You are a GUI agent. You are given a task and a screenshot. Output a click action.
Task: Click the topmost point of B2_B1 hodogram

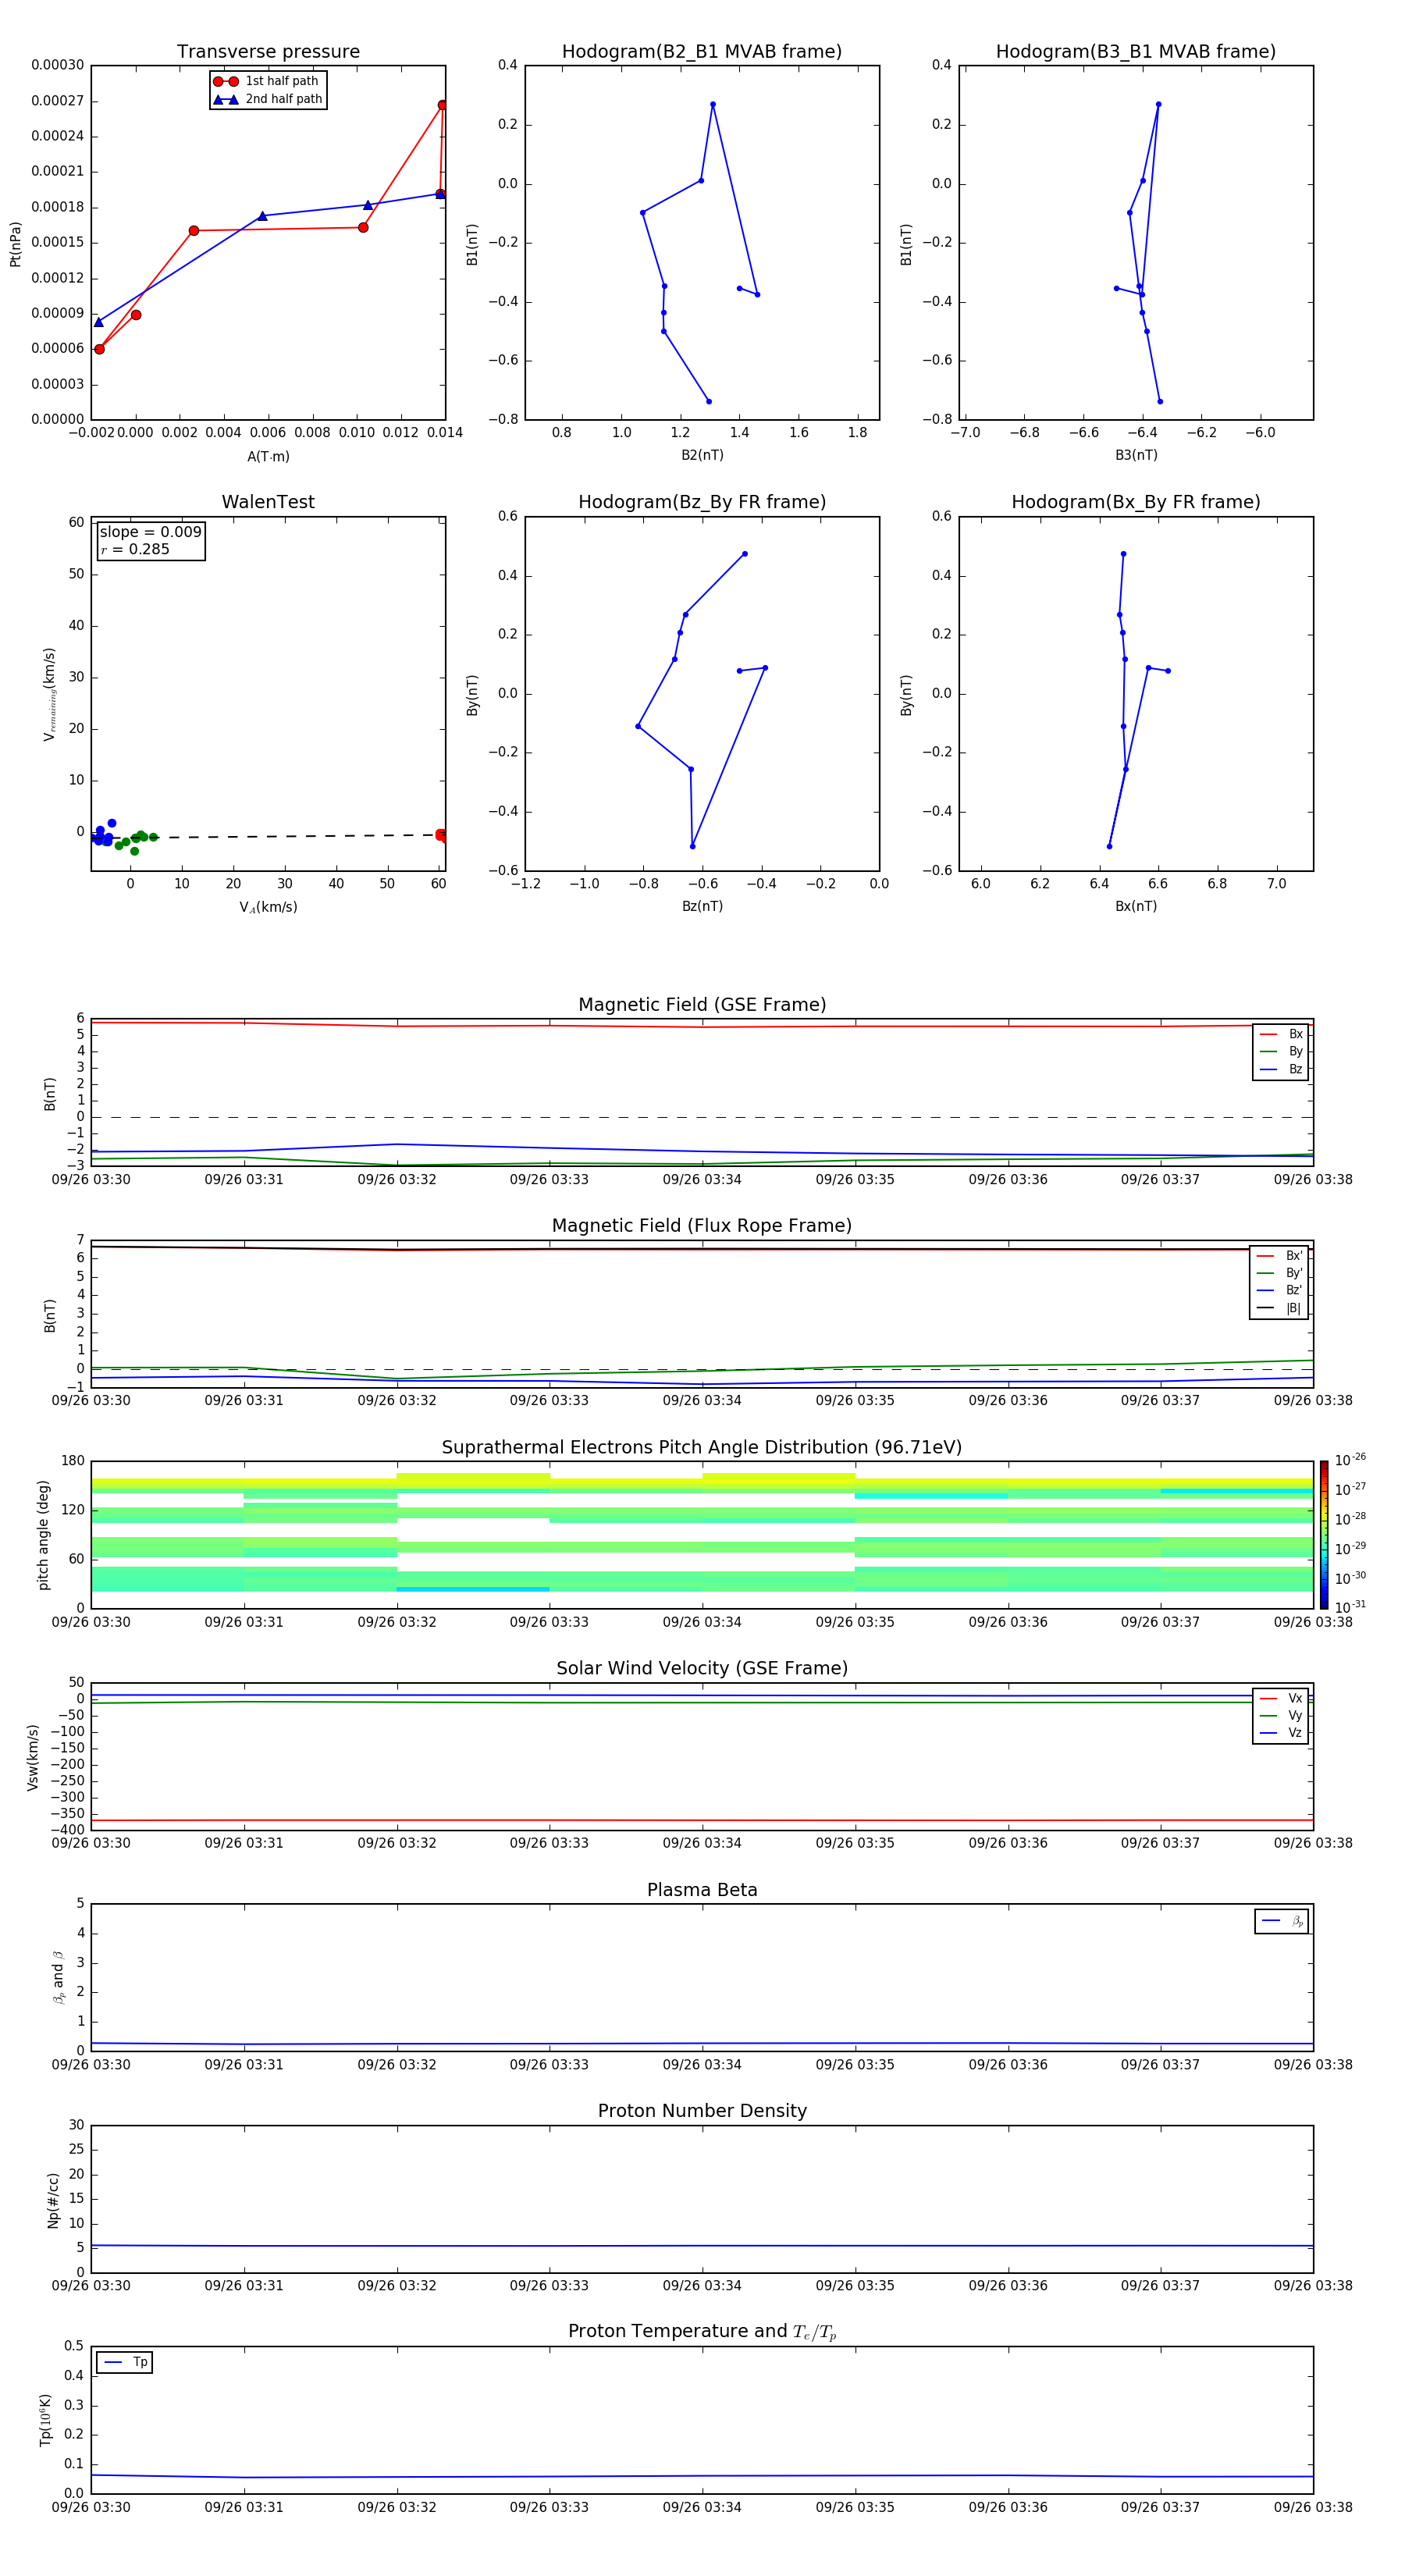(x=712, y=104)
